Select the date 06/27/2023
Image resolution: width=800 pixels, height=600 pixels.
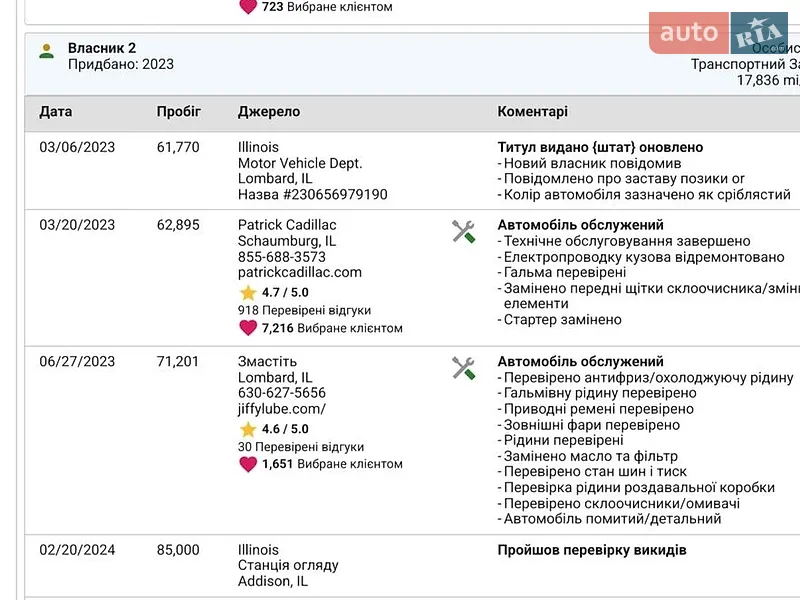coord(77,362)
